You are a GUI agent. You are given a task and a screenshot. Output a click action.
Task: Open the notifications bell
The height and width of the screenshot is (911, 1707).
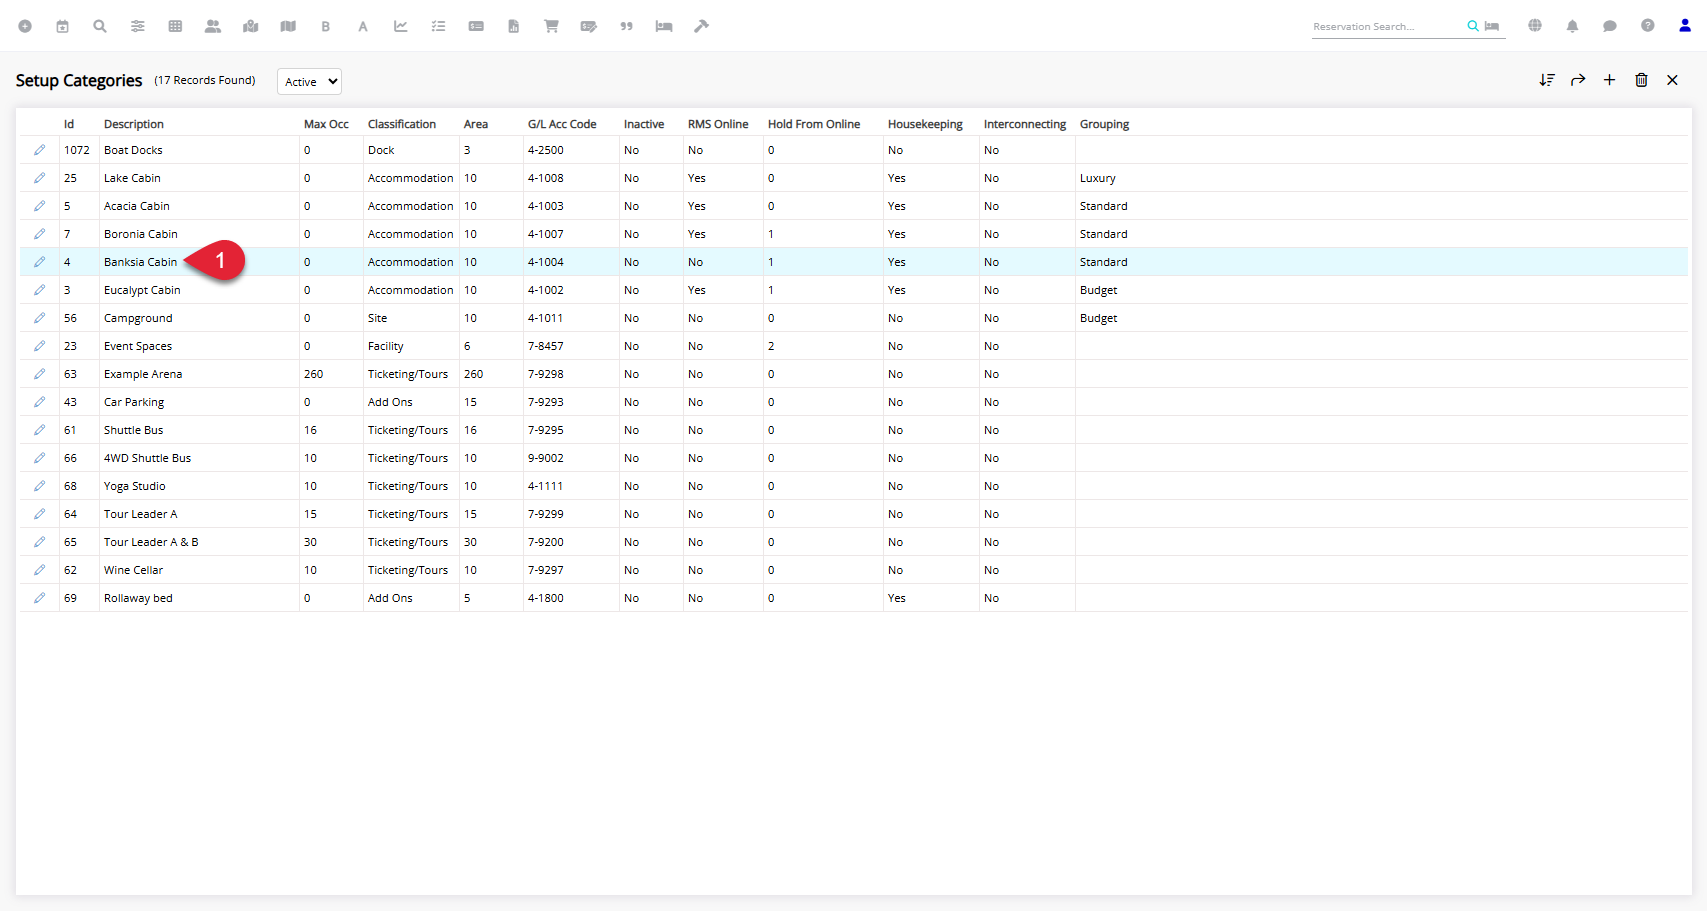[1572, 26]
